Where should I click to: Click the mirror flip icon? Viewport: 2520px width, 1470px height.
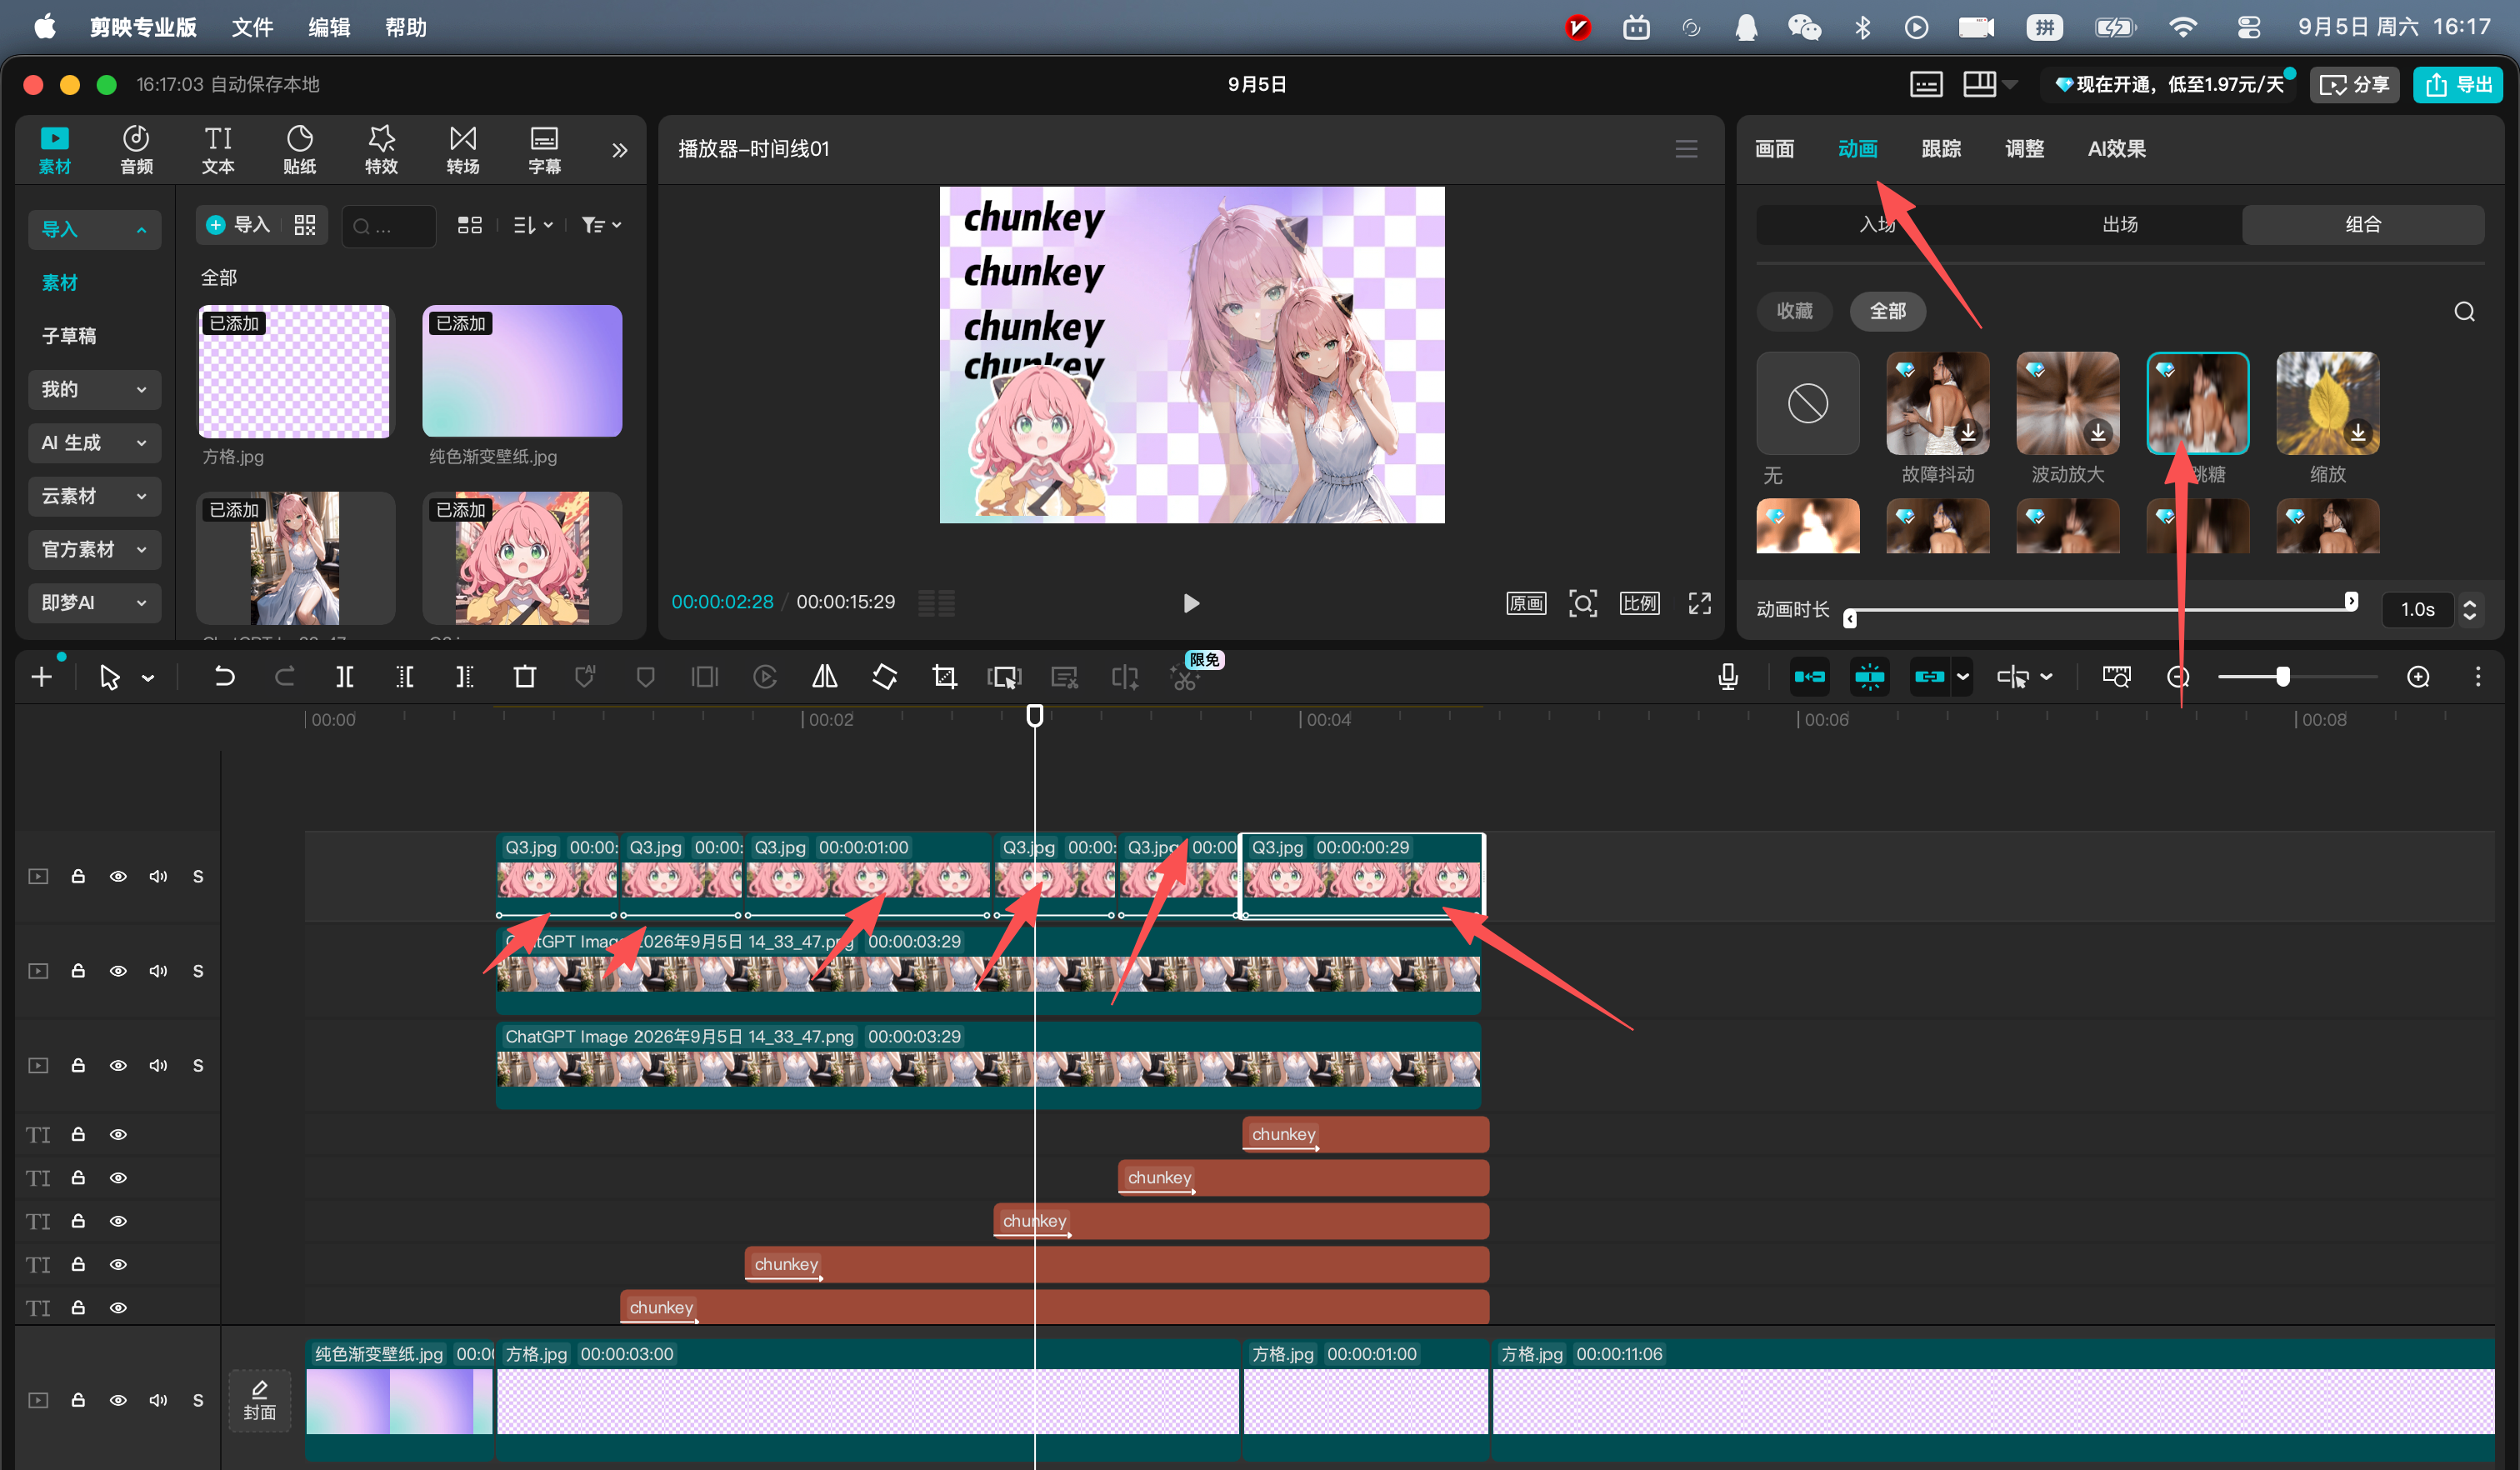(x=825, y=677)
